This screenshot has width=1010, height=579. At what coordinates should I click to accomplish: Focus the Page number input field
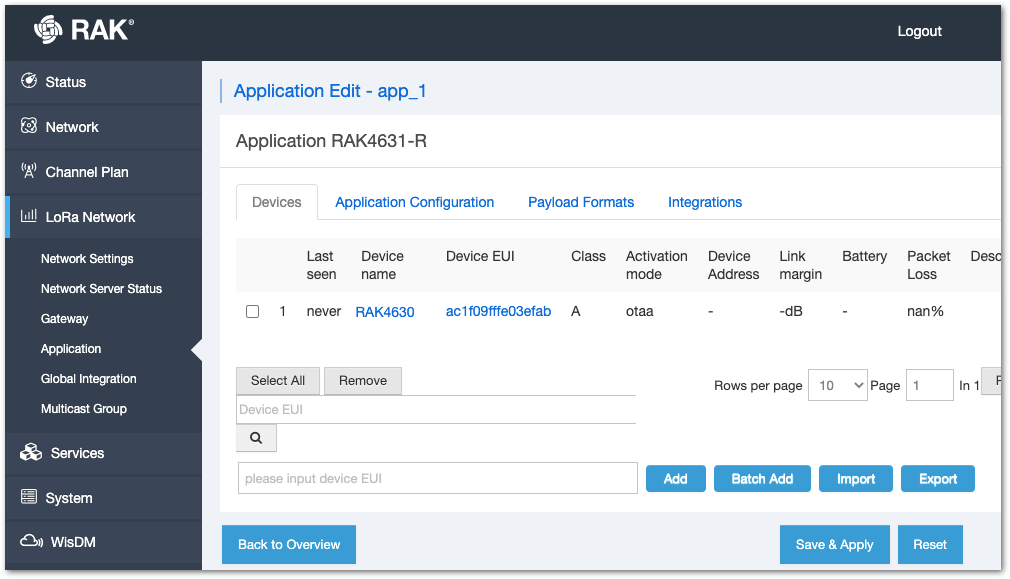(x=929, y=385)
